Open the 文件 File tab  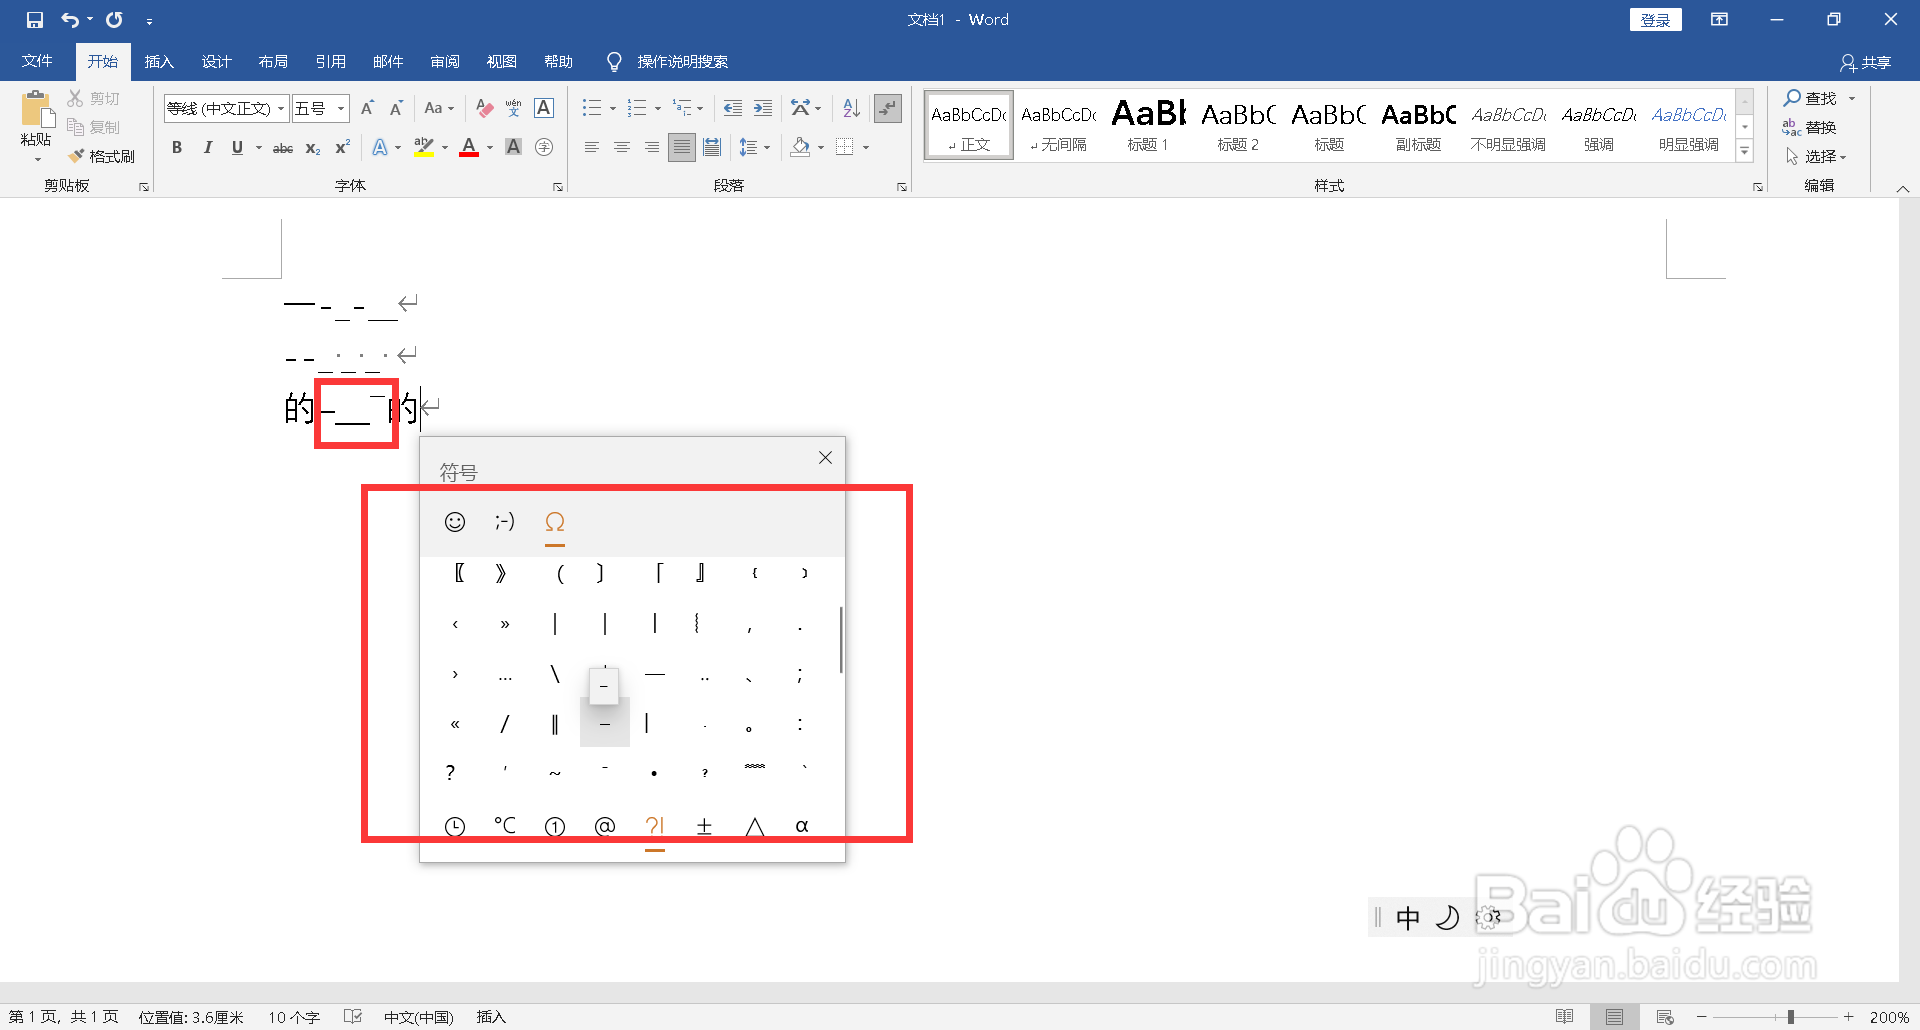click(37, 62)
